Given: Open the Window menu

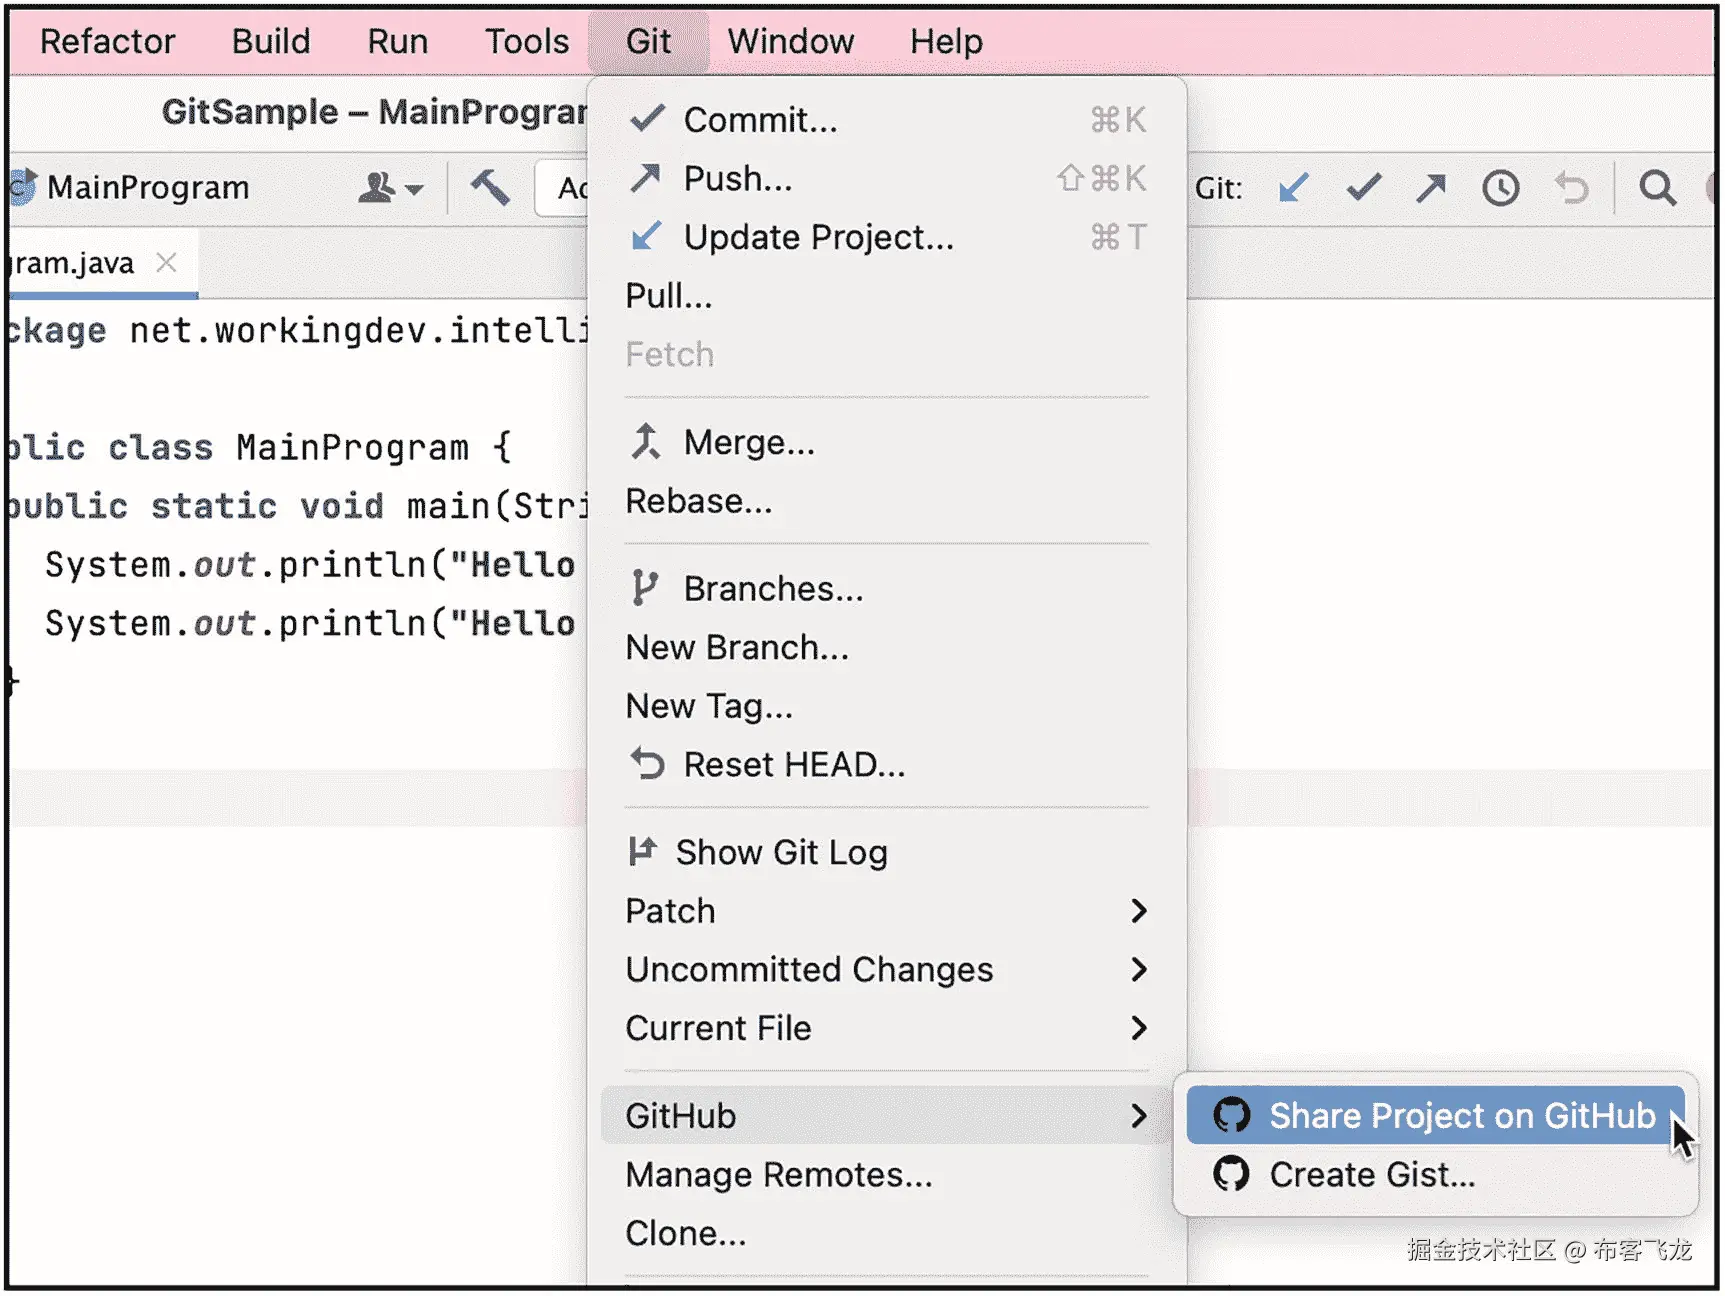Looking at the screenshot, I should 791,41.
